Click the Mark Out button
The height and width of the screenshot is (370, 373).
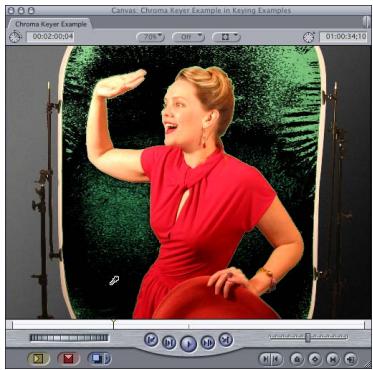pos(277,359)
